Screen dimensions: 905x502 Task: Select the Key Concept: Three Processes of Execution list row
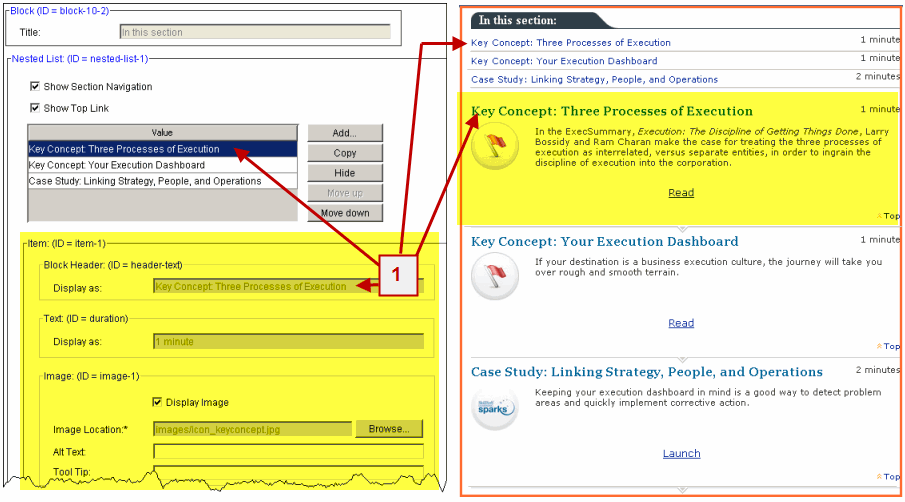162,149
